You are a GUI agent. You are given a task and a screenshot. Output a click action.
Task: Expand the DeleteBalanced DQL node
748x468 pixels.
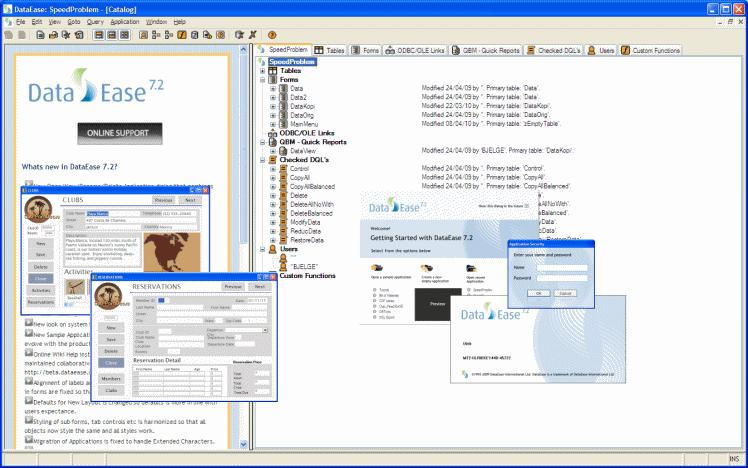coord(273,213)
